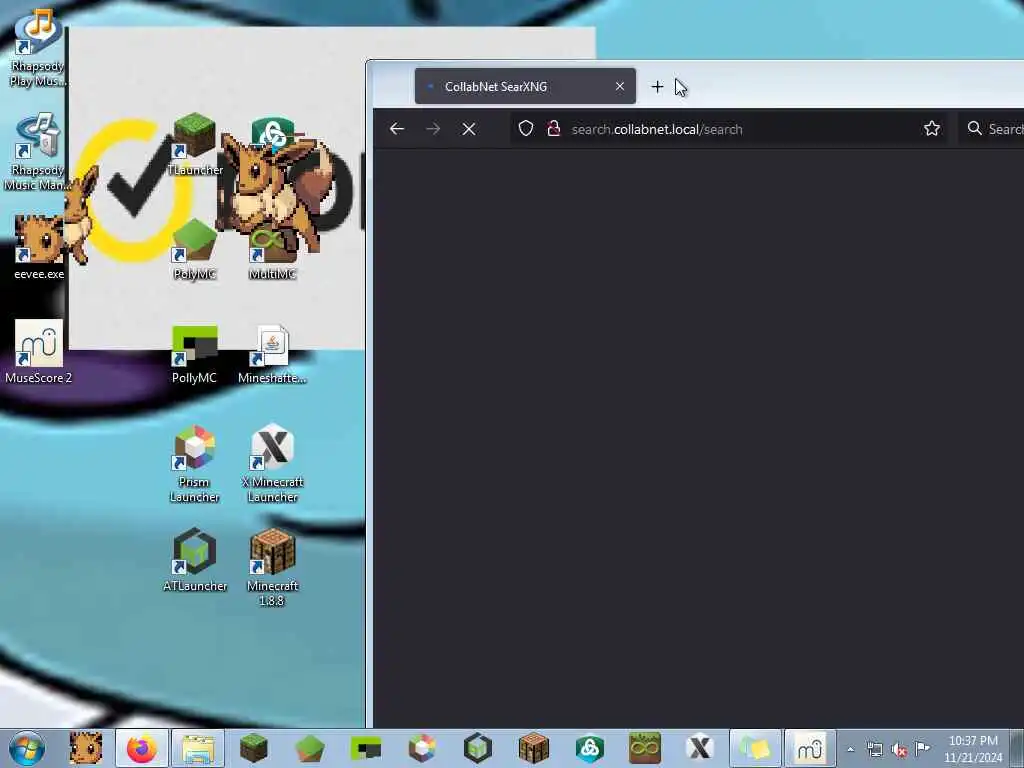Launch the eevee.exe desktop shortcut
Image resolution: width=1024 pixels, height=768 pixels.
[x=39, y=248]
